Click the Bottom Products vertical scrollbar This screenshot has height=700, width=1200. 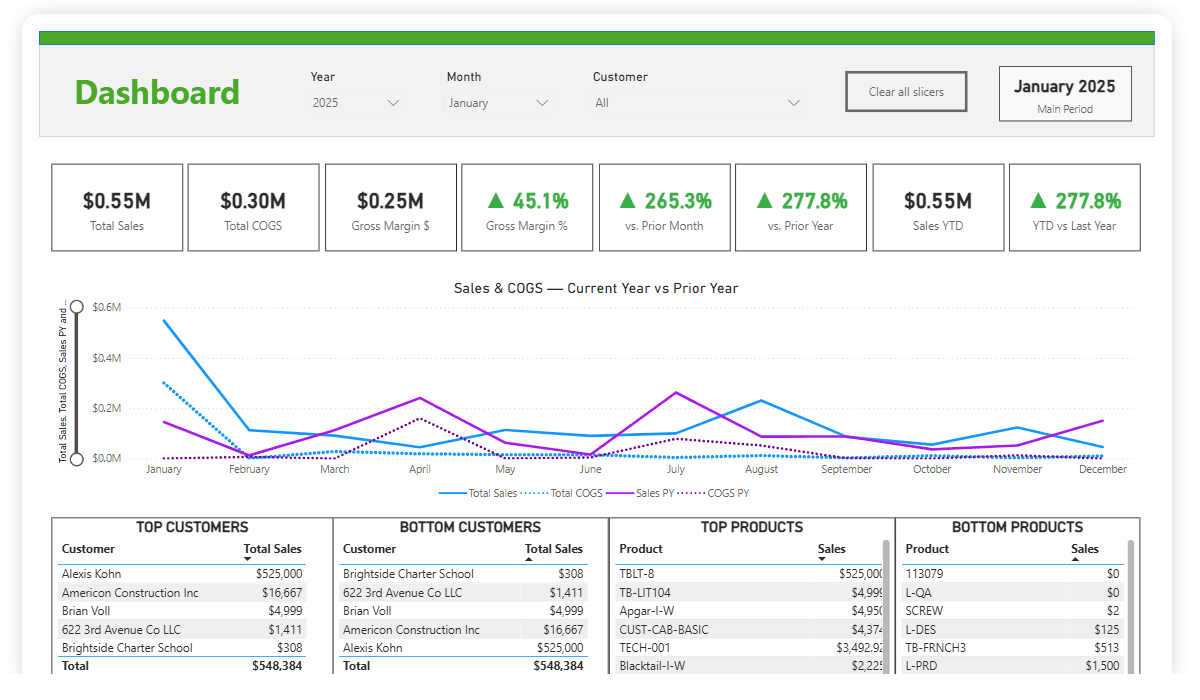coord(1131,608)
